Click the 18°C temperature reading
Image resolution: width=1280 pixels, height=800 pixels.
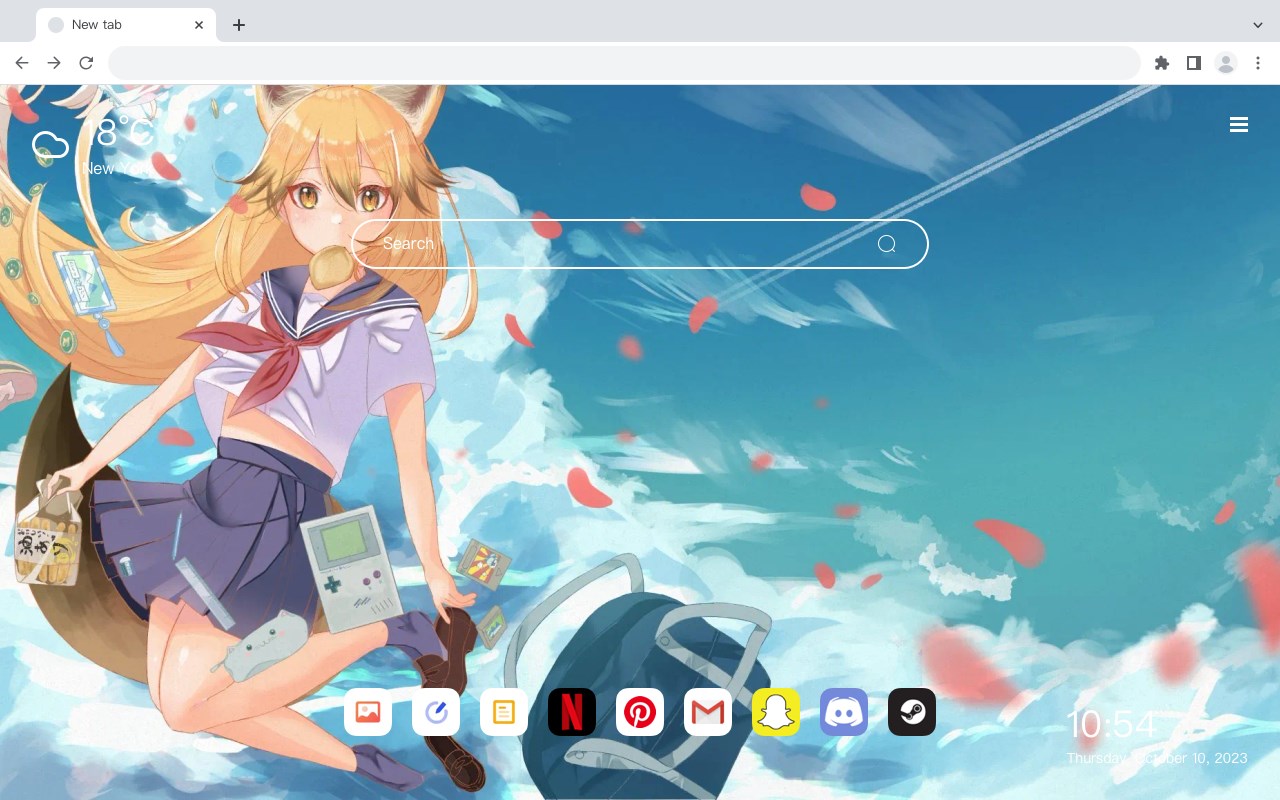point(117,133)
